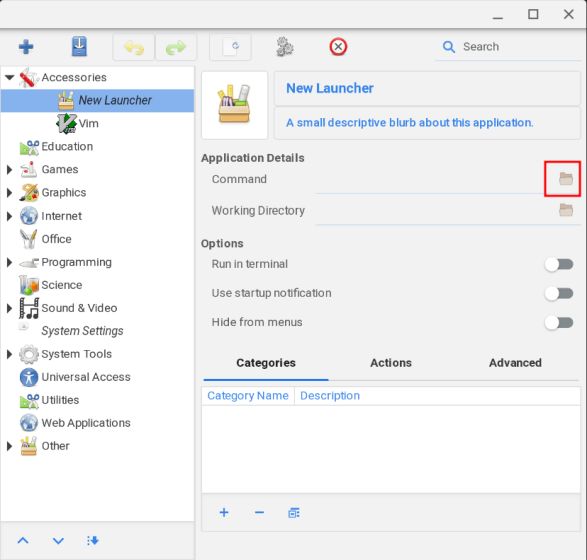Execute the launcher with the gears icon
Image resolution: width=587 pixels, height=560 pixels.
285,47
